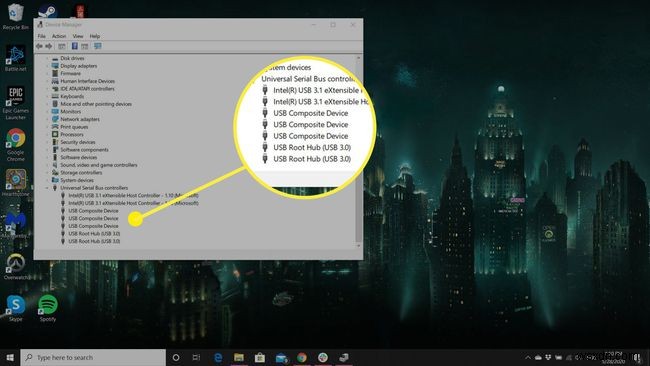Expand the Disk drives category

tap(47, 58)
